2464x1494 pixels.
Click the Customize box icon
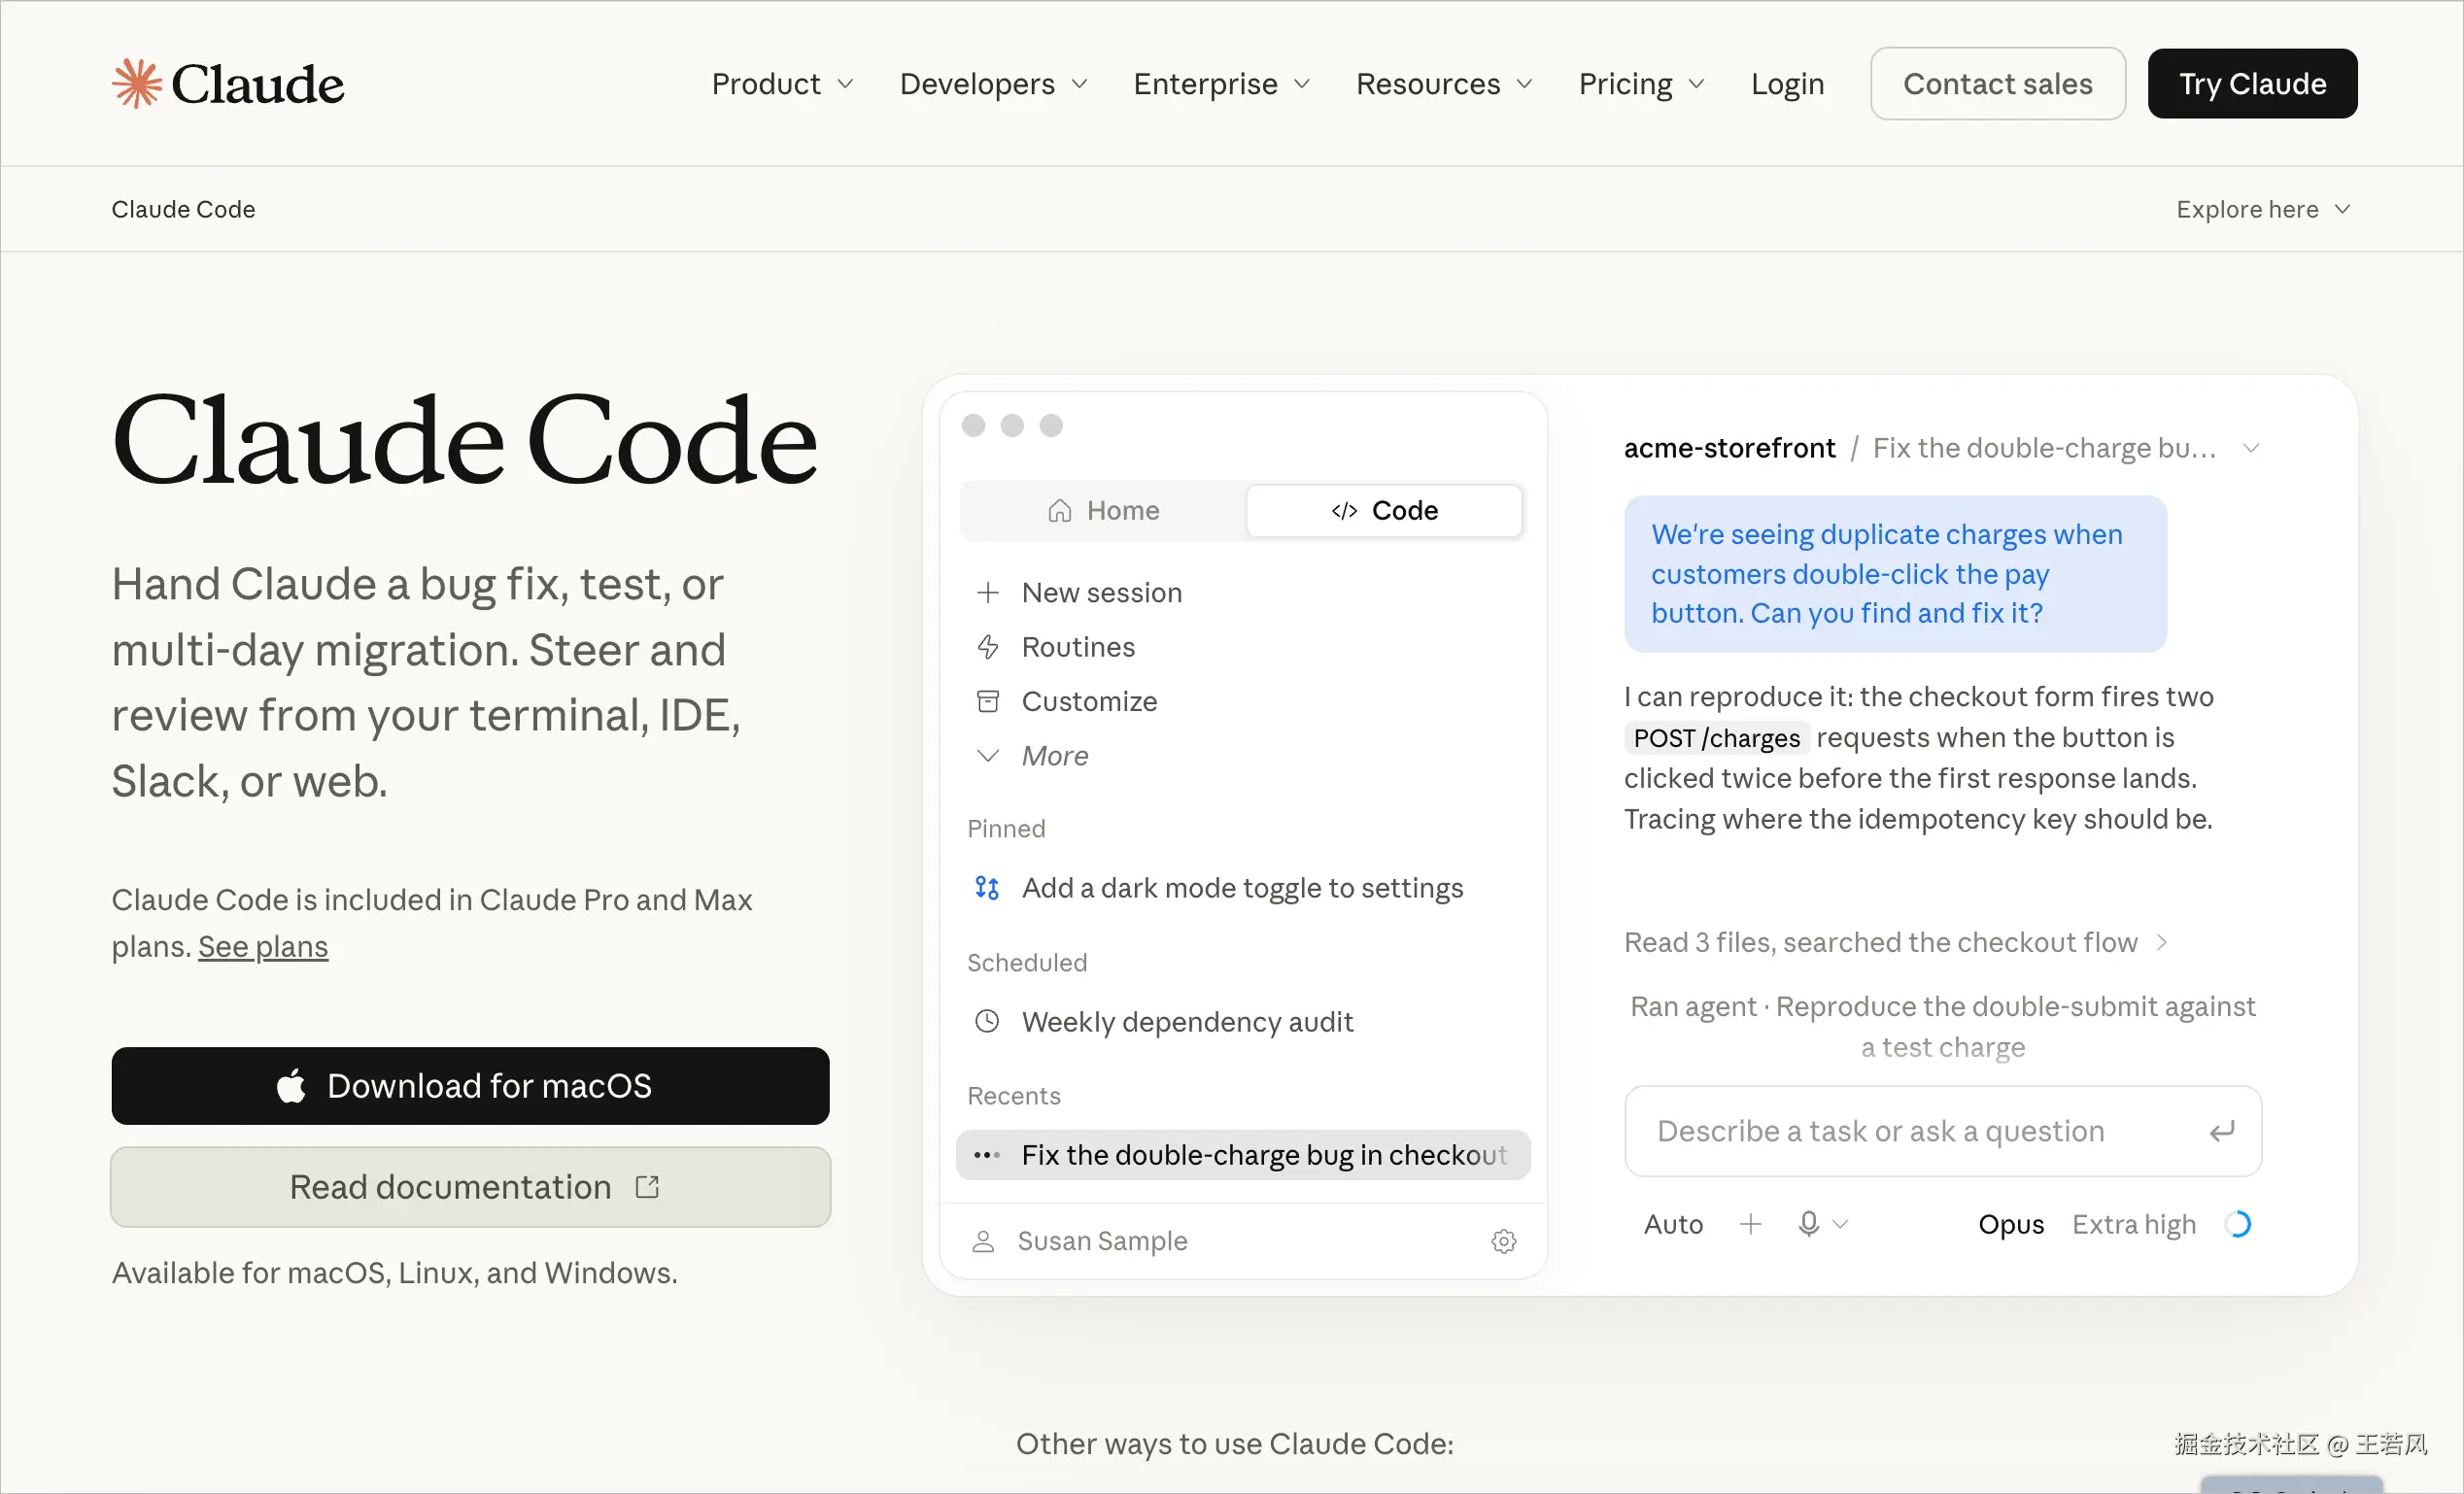pos(987,701)
